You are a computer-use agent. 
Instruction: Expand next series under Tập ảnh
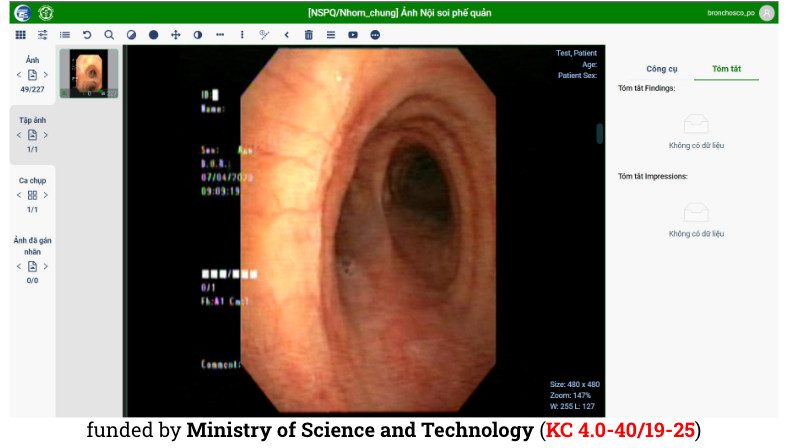point(45,135)
